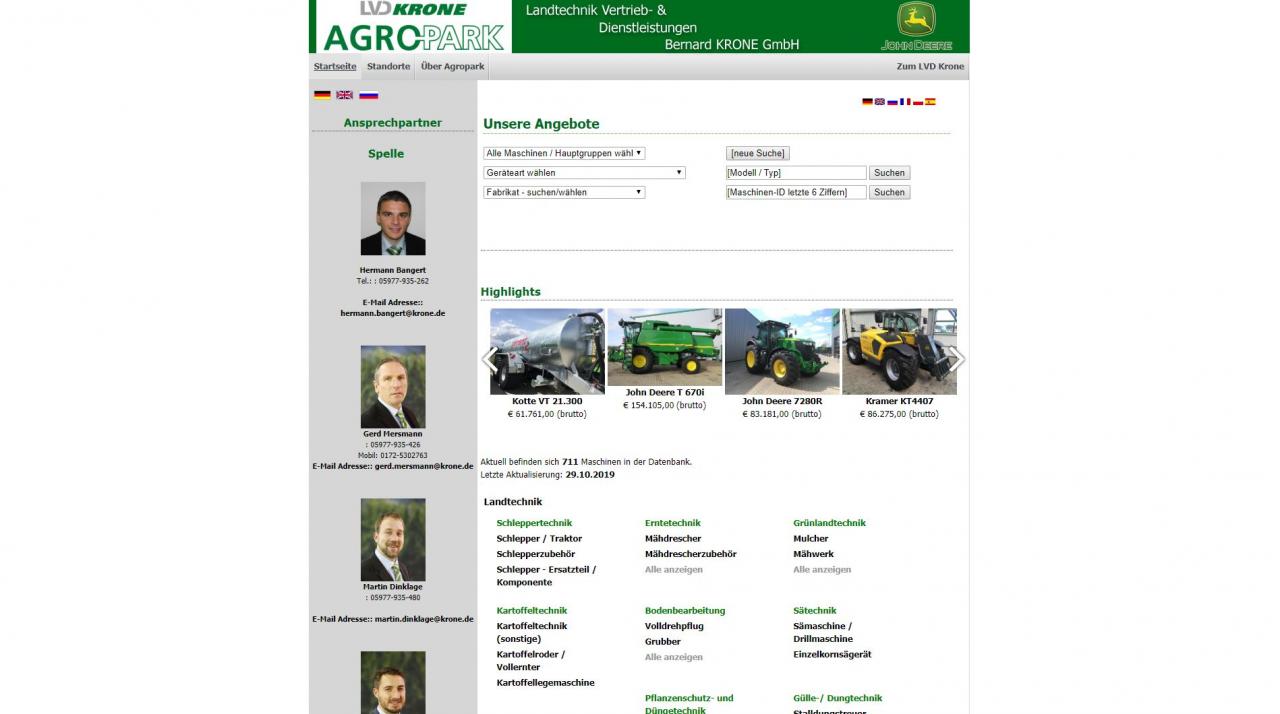Viewport: 1280px width, 714px height.
Task: Open the Erntetechnik category
Action: coord(673,523)
